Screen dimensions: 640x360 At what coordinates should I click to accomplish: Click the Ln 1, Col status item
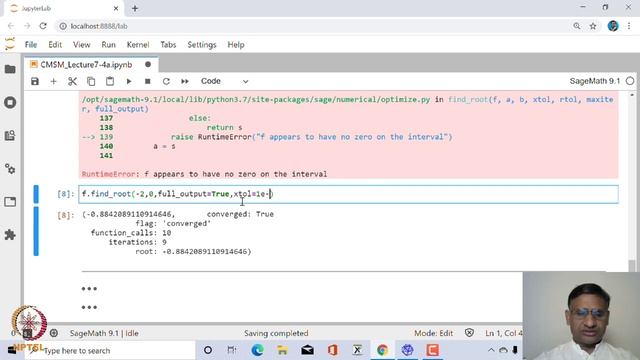click(x=503, y=333)
